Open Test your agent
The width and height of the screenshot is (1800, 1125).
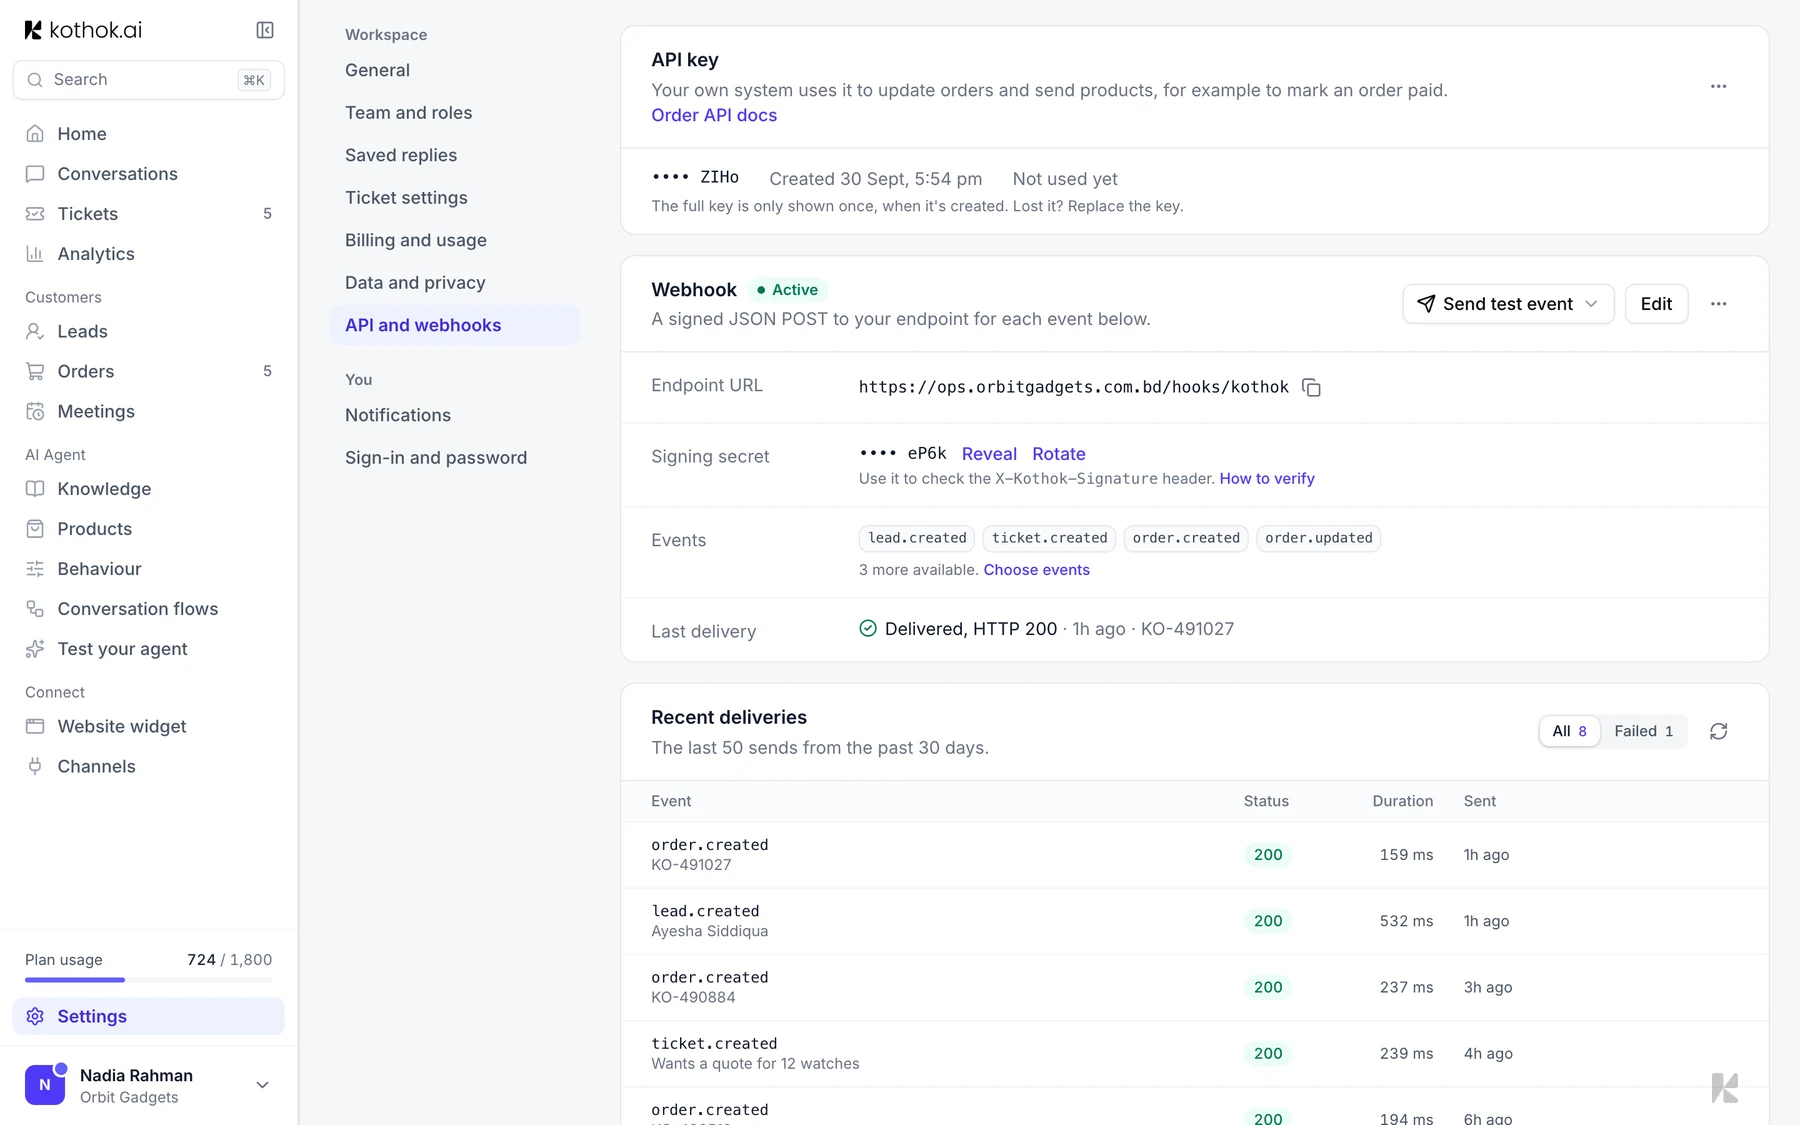point(149,649)
